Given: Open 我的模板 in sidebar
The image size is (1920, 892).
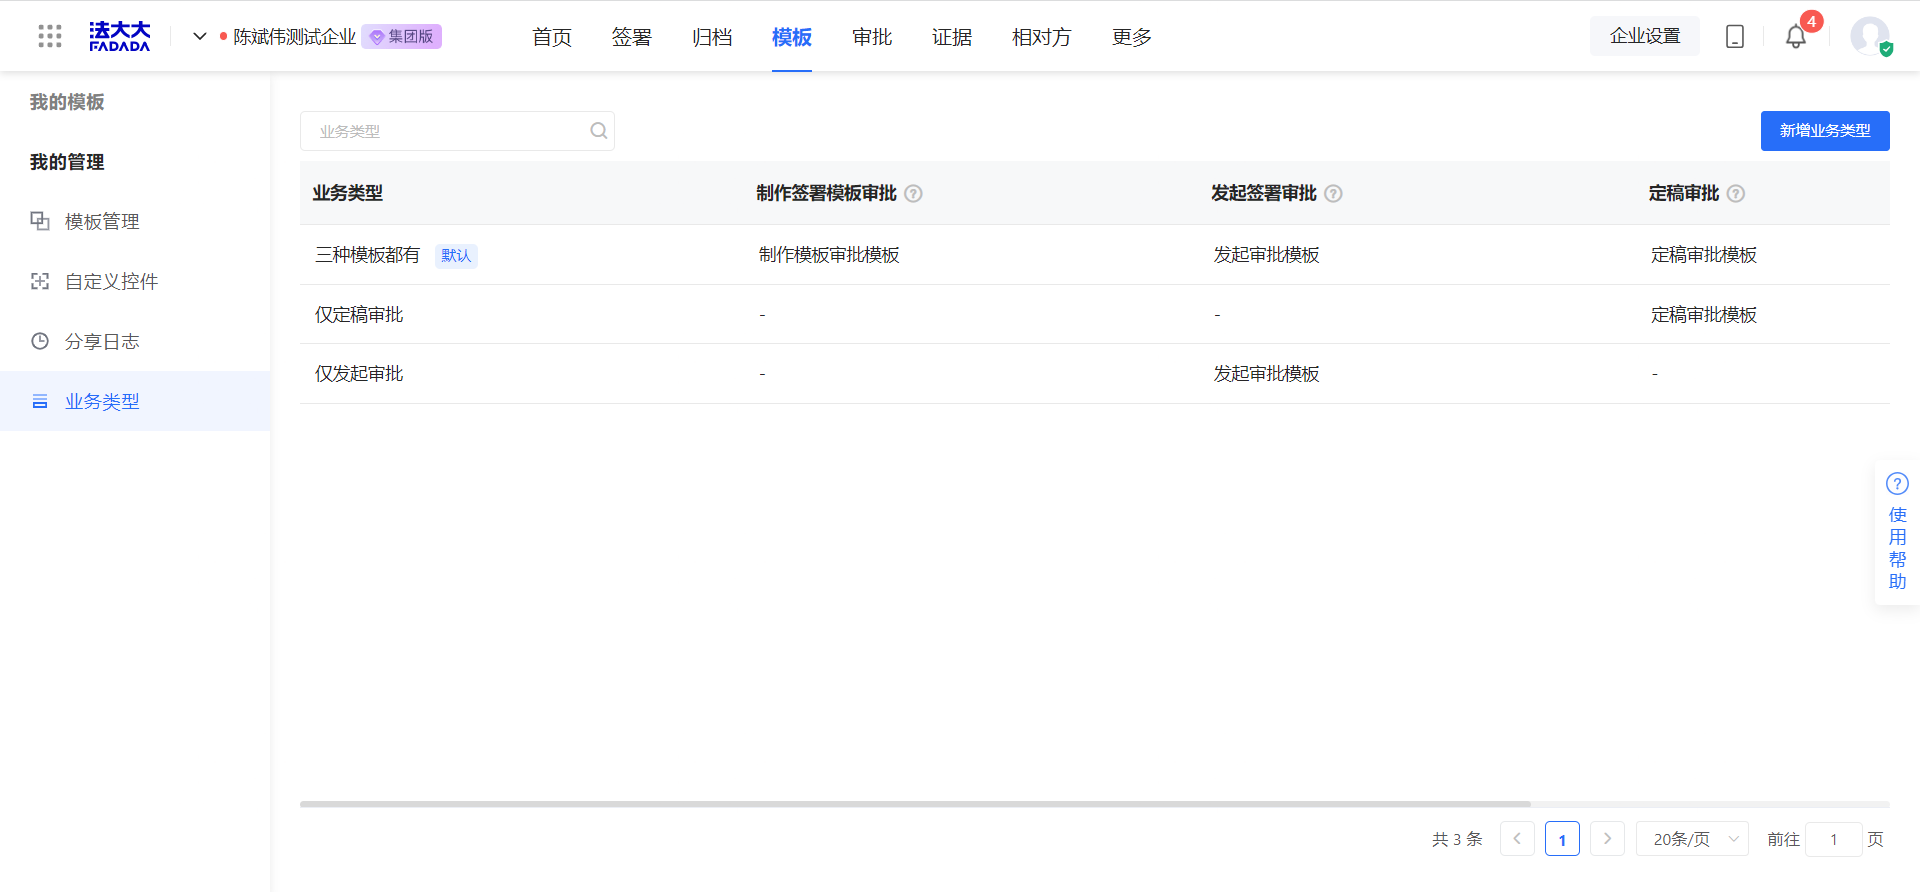Looking at the screenshot, I should point(67,102).
